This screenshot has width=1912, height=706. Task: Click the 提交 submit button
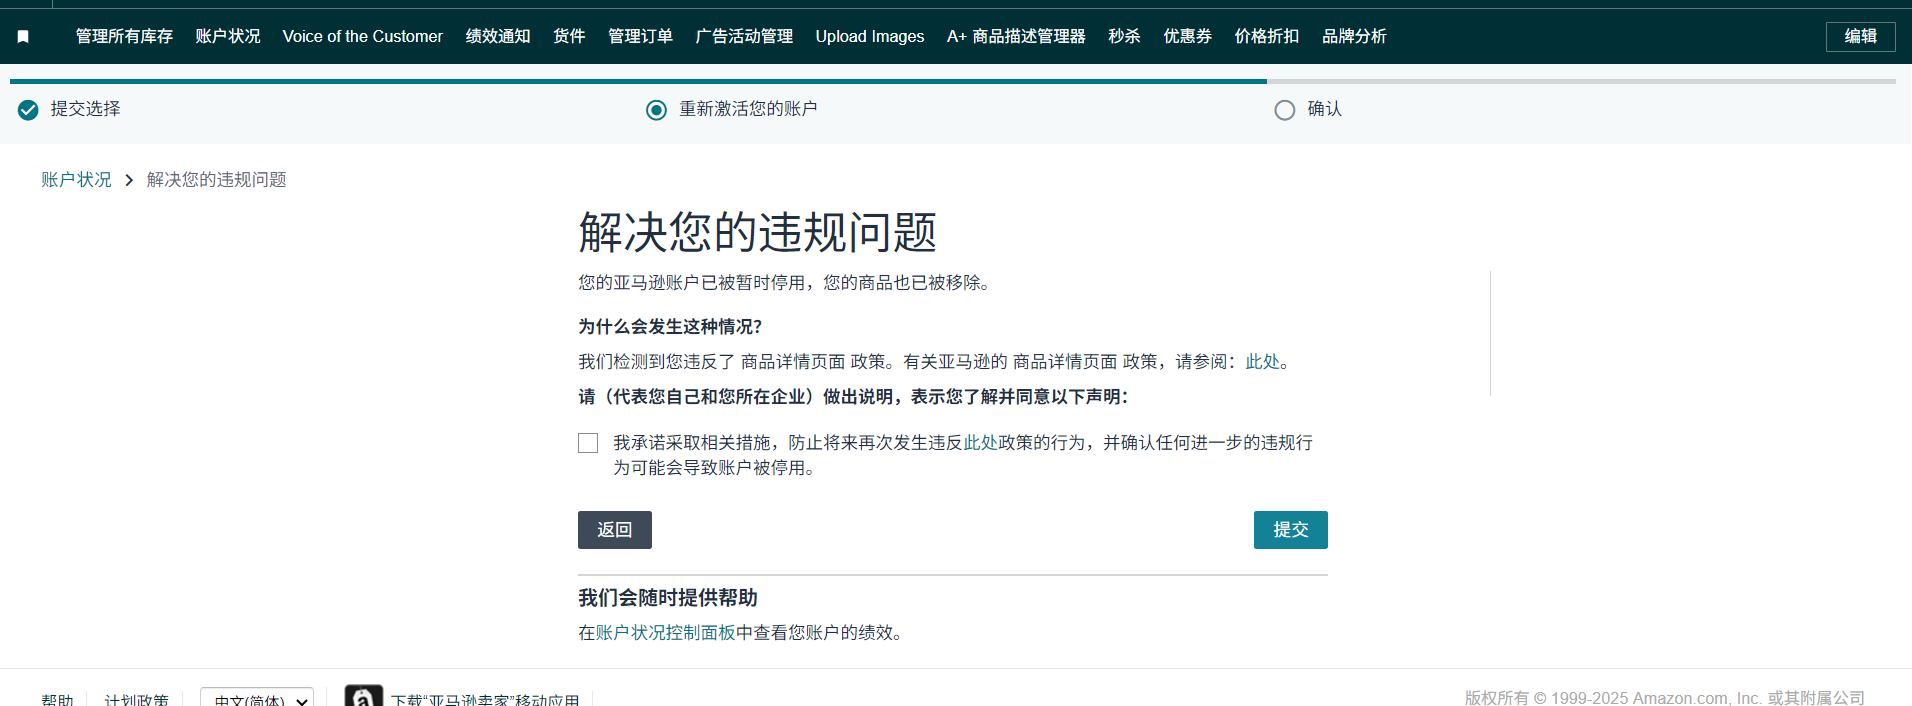click(x=1290, y=530)
